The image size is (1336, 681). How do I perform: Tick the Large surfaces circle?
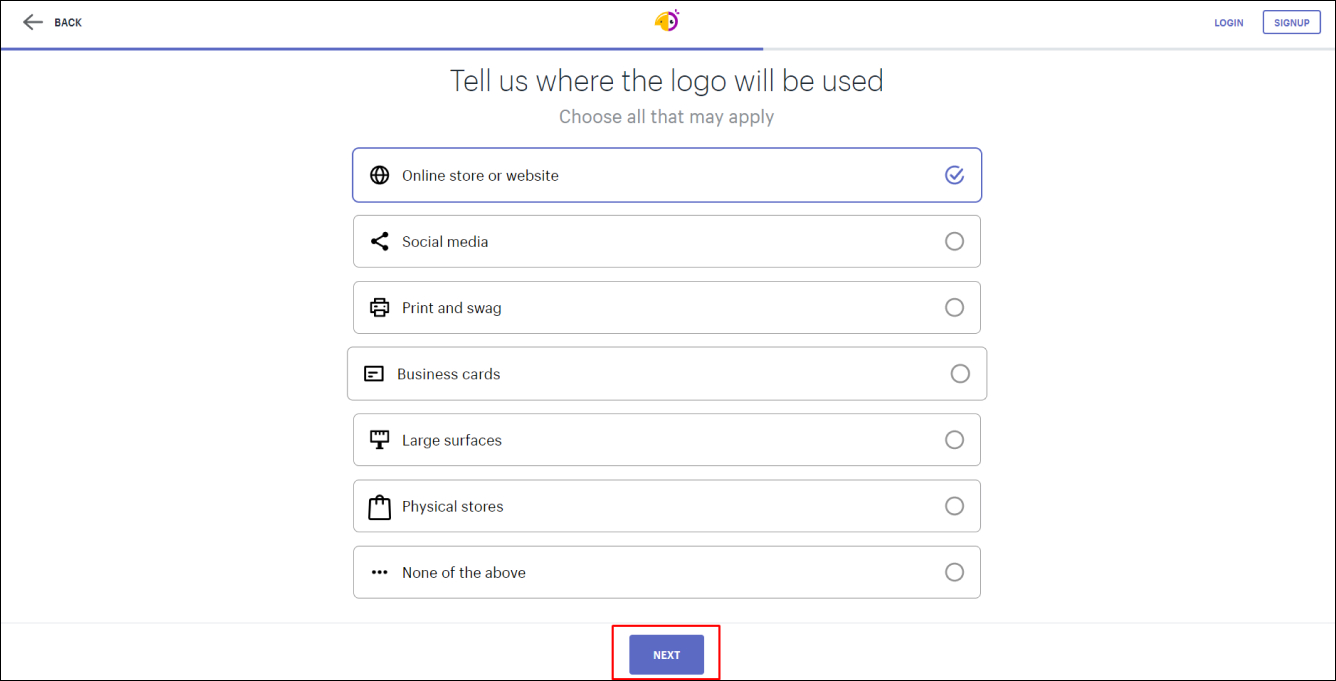click(954, 439)
